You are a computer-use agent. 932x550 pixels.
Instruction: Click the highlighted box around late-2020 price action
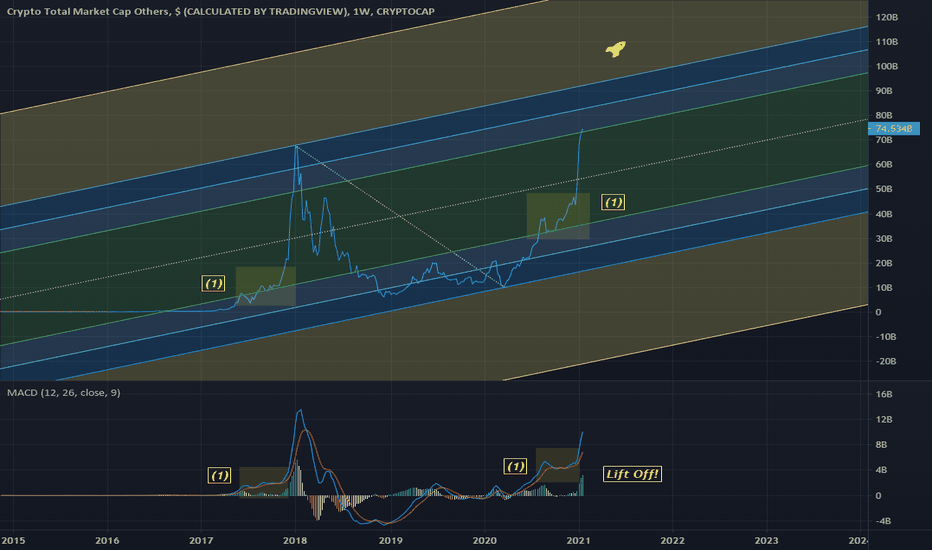click(558, 216)
